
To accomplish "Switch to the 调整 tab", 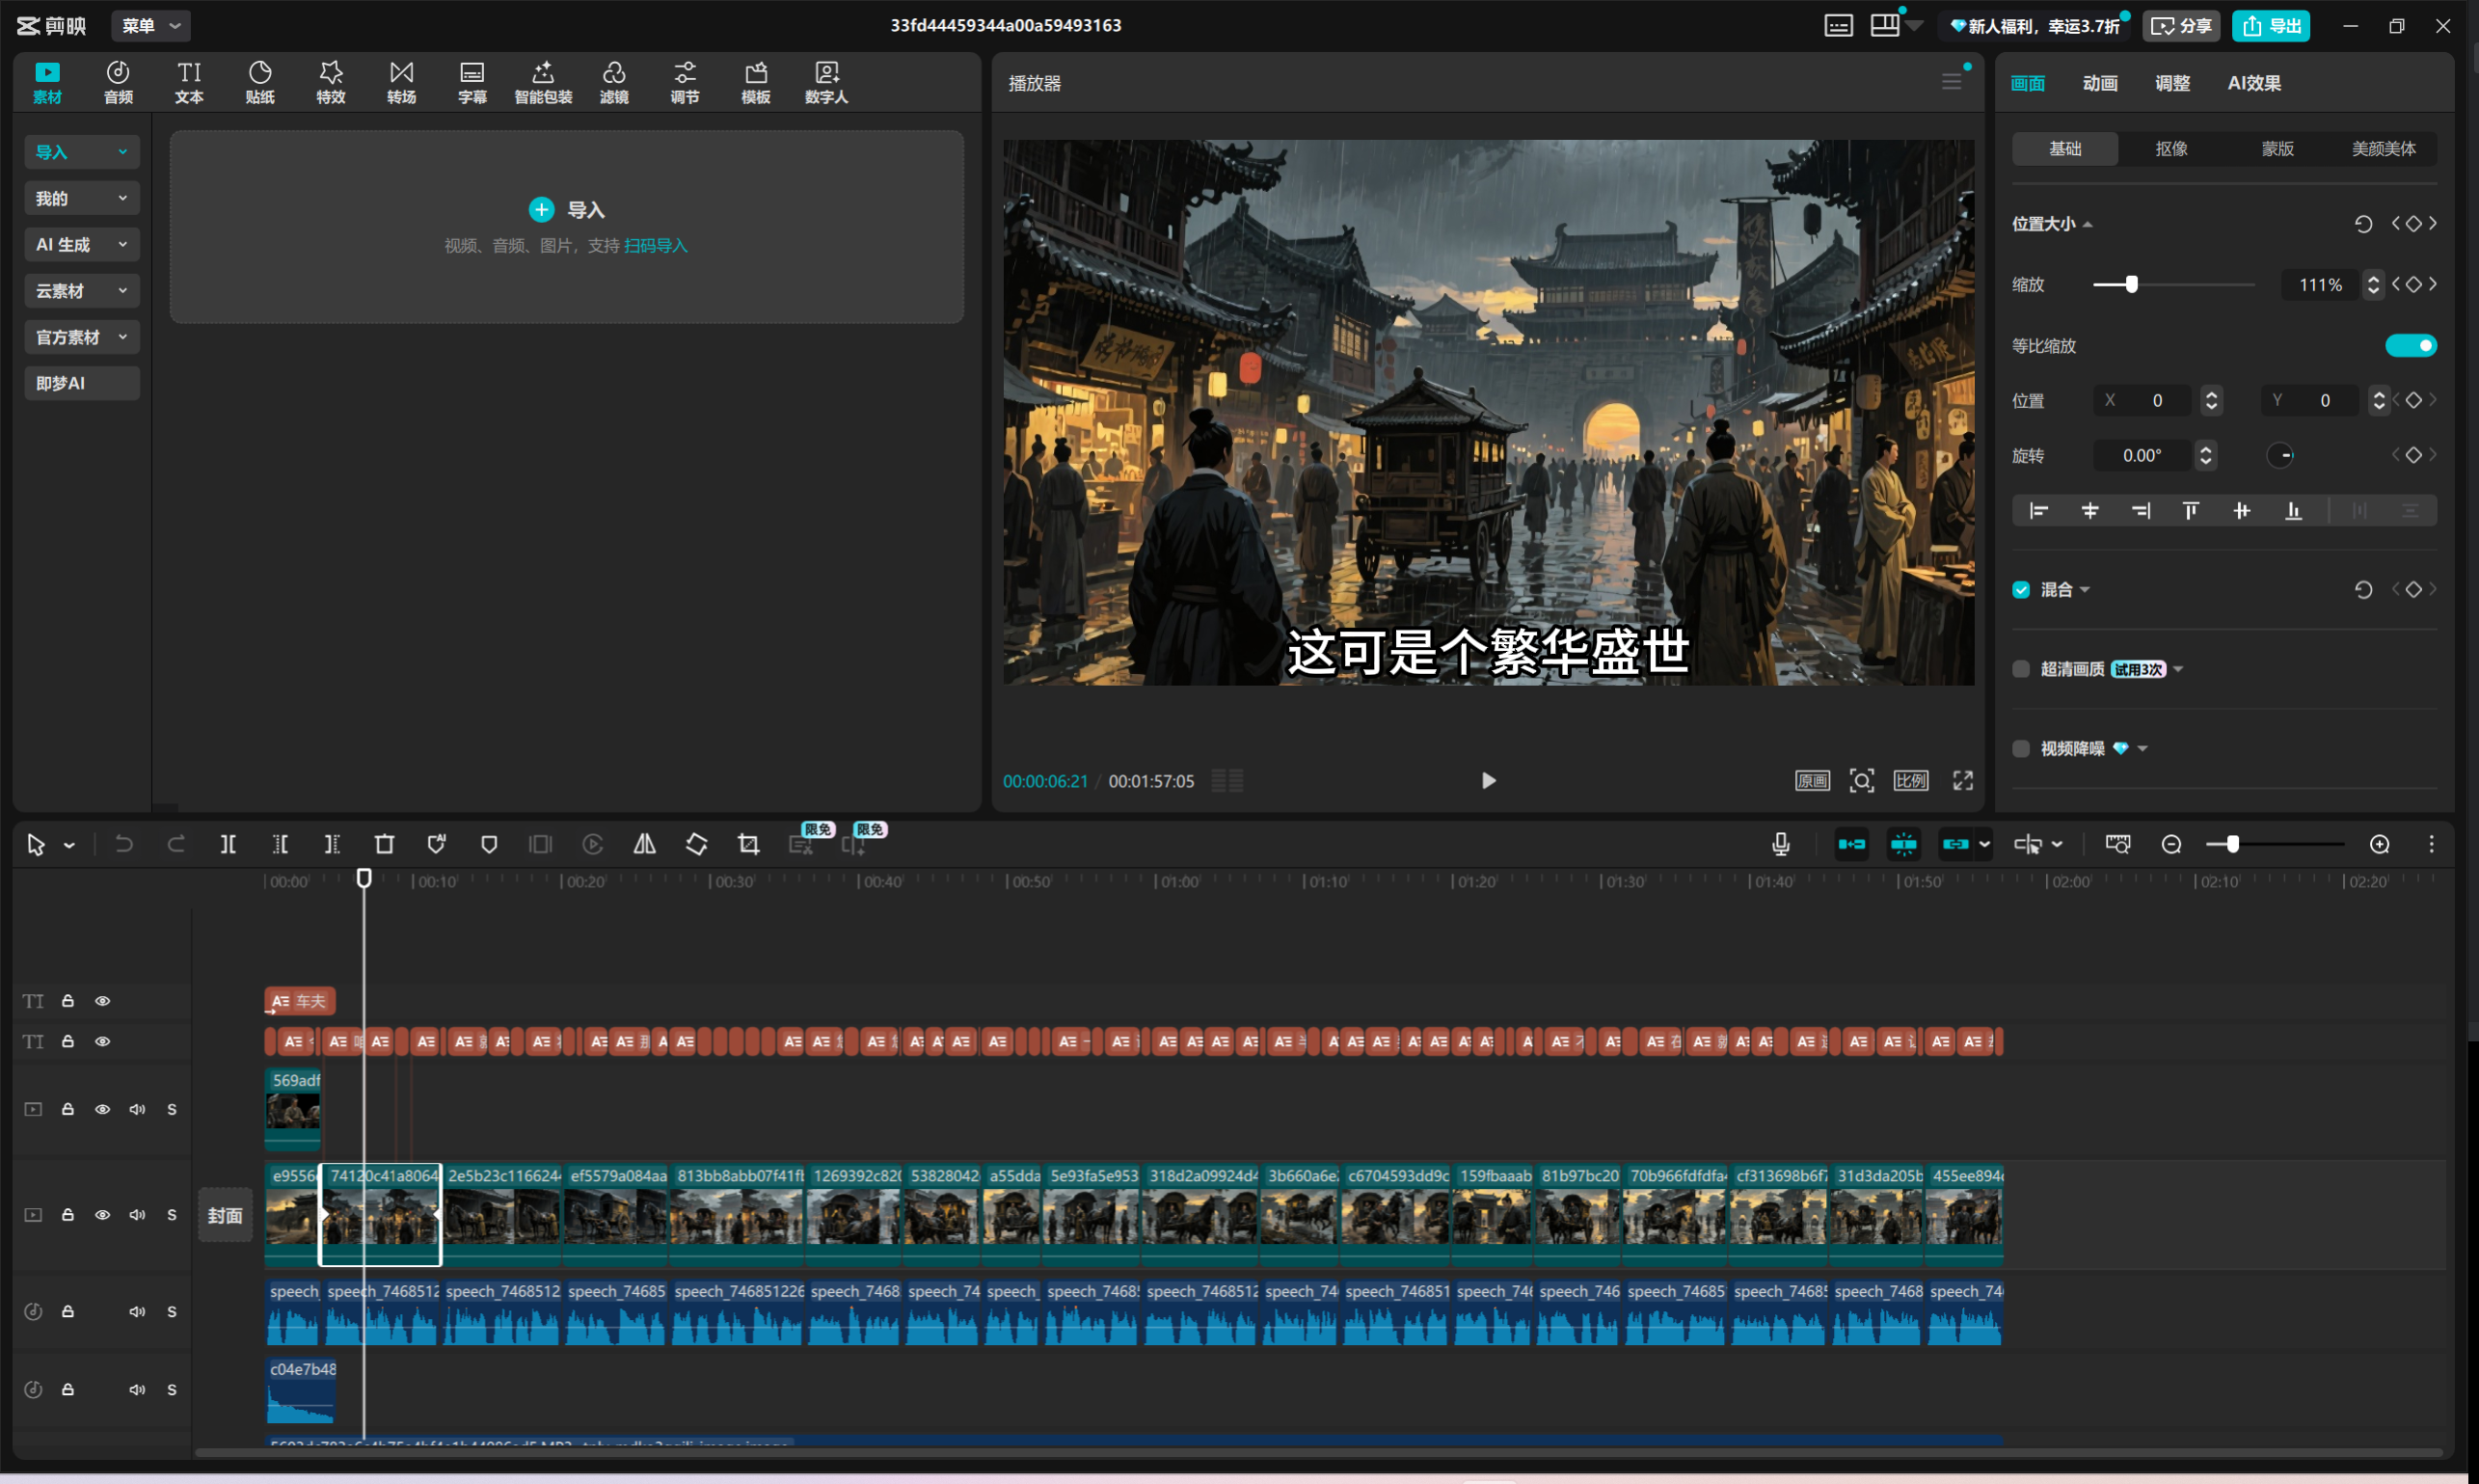I will click(2172, 83).
